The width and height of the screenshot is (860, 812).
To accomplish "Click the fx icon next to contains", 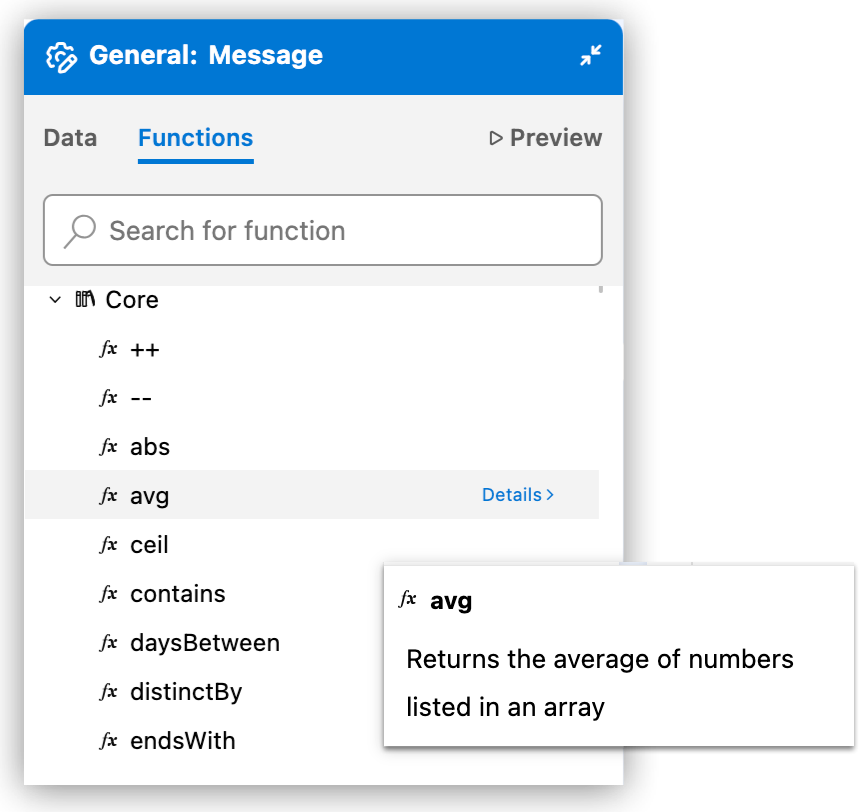I will click(x=107, y=593).
